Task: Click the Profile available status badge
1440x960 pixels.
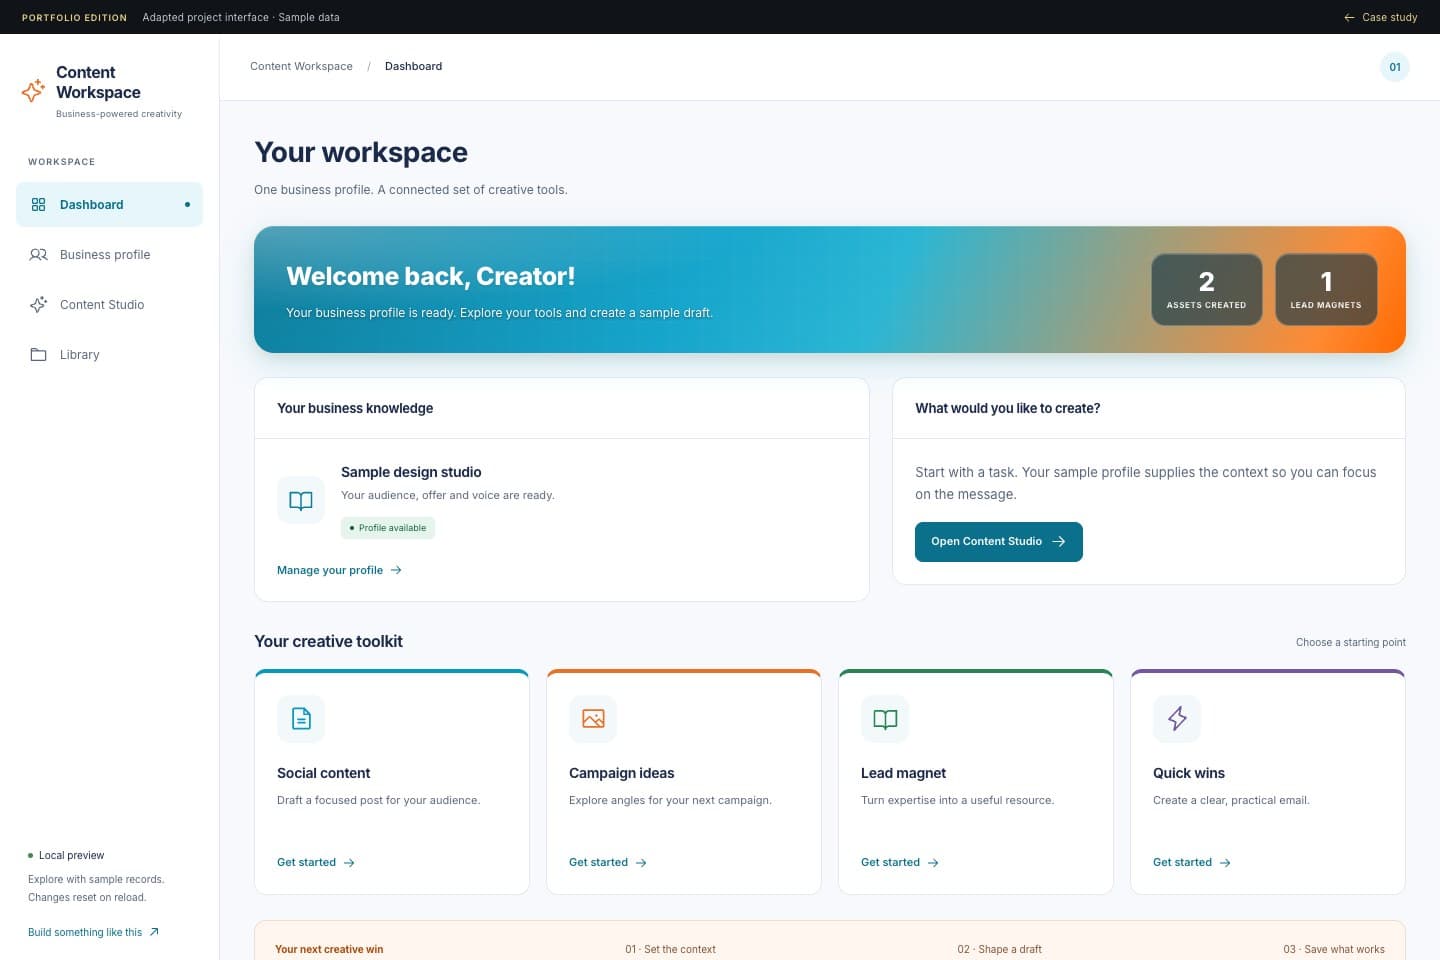Action: [388, 528]
